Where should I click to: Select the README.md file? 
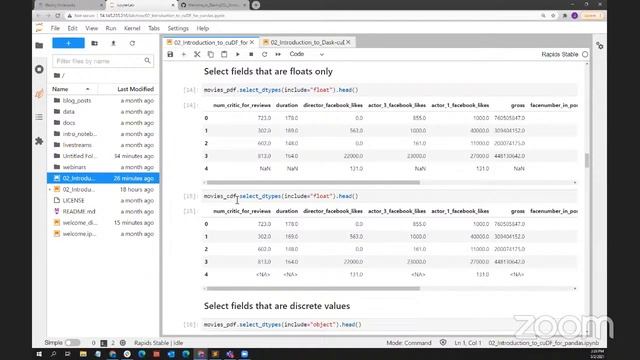[103, 211]
